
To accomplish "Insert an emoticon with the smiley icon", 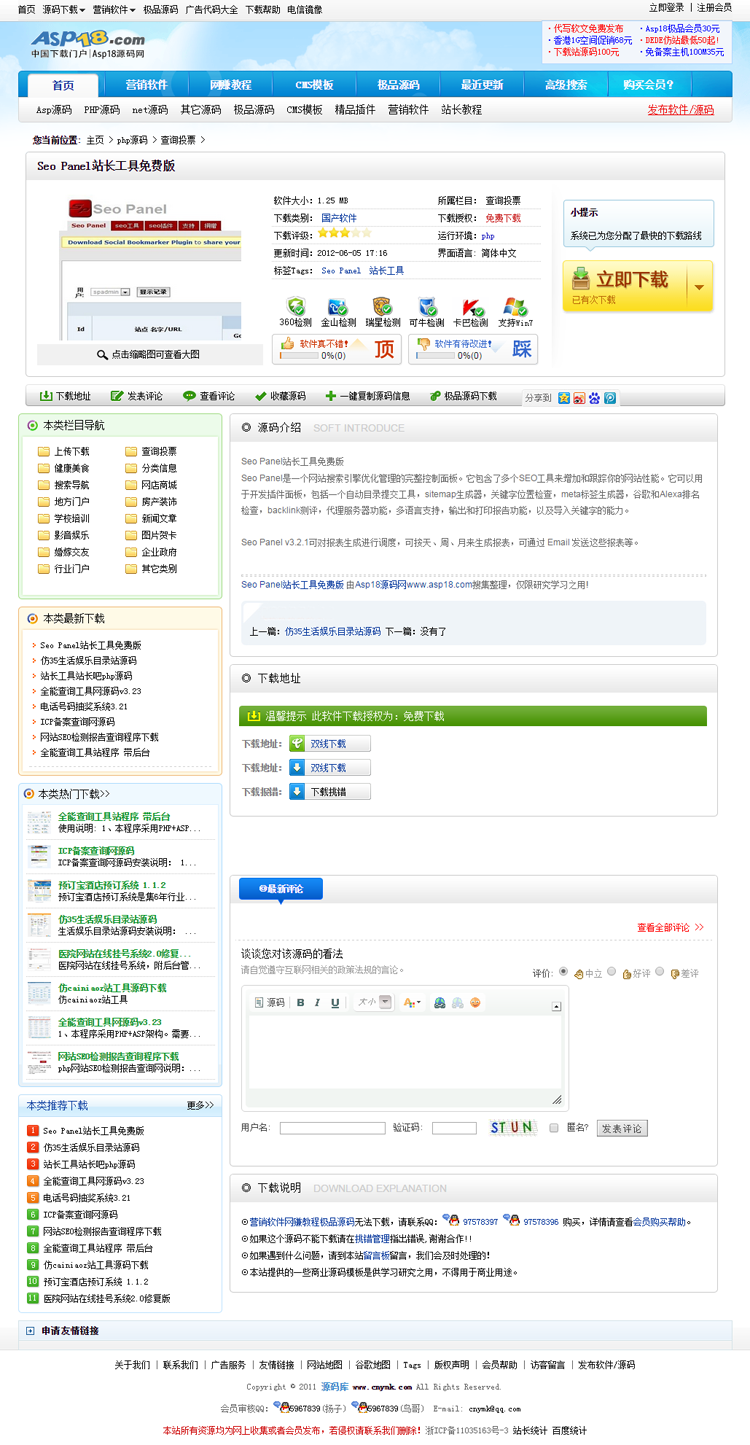I will coord(475,1002).
